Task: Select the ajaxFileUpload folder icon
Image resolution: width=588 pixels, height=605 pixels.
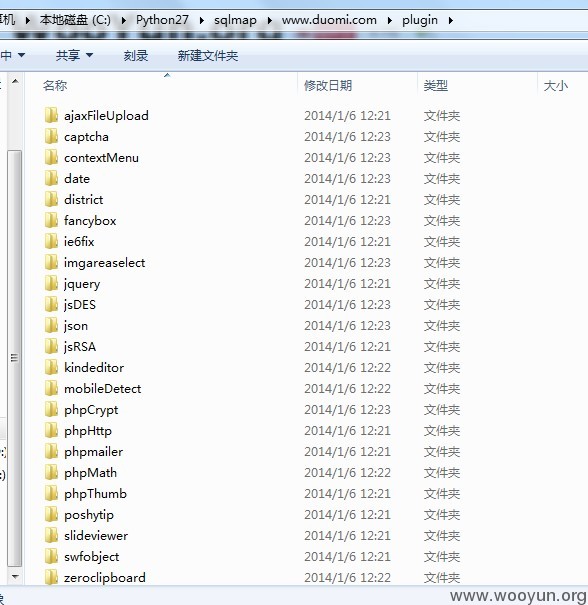Action: 51,115
